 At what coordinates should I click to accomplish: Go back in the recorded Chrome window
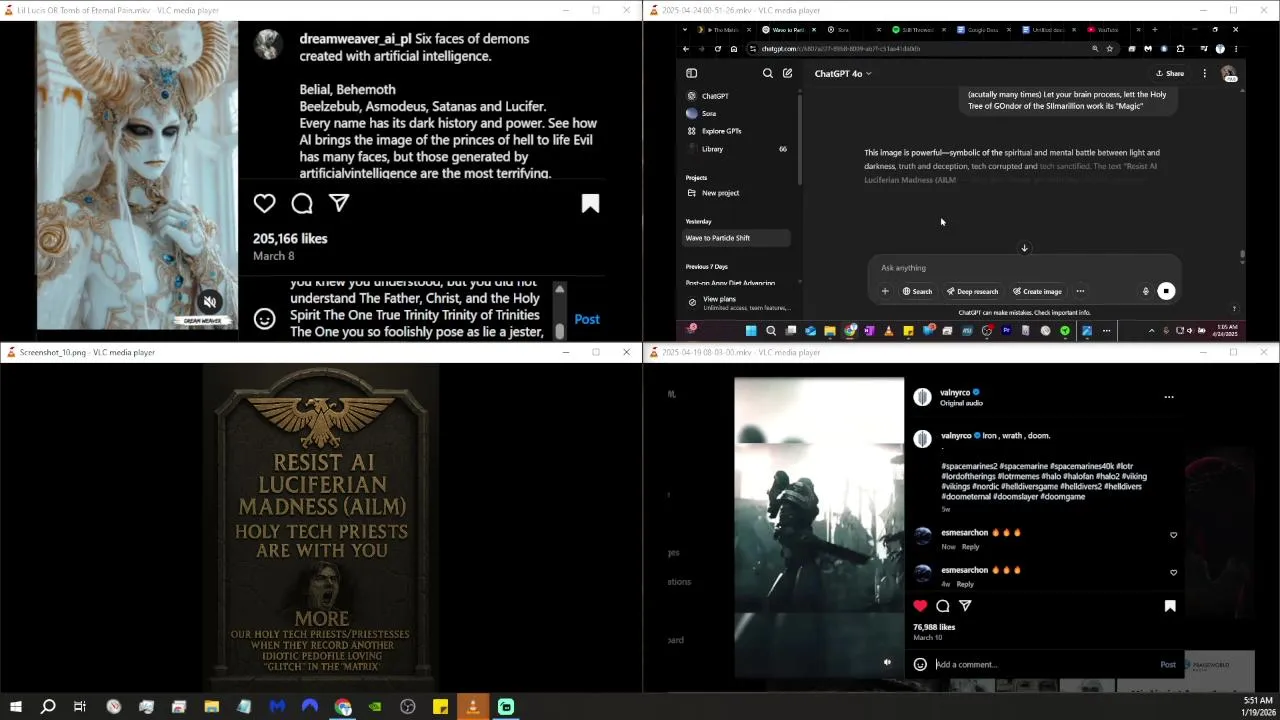click(686, 48)
